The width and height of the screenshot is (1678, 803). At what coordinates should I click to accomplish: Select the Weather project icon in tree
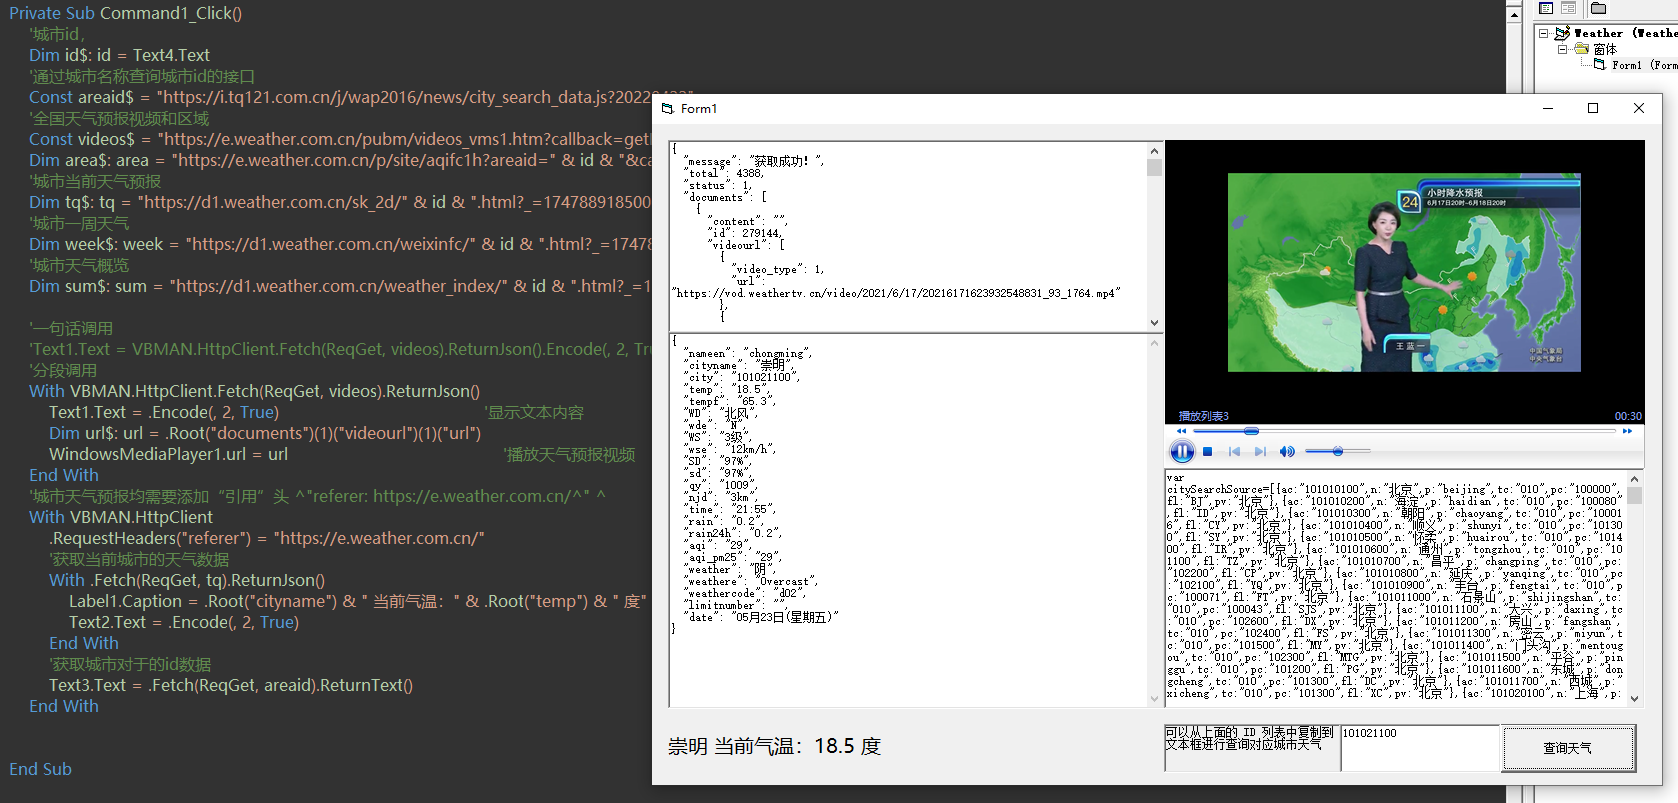[1562, 33]
